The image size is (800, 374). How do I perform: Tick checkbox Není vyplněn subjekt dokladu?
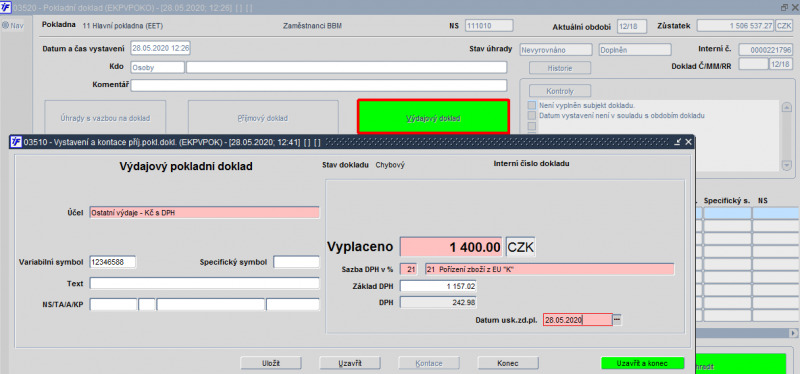pos(532,106)
